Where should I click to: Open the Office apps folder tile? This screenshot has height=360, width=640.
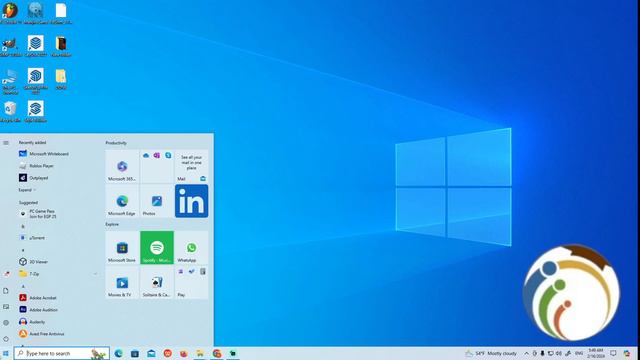point(157,167)
